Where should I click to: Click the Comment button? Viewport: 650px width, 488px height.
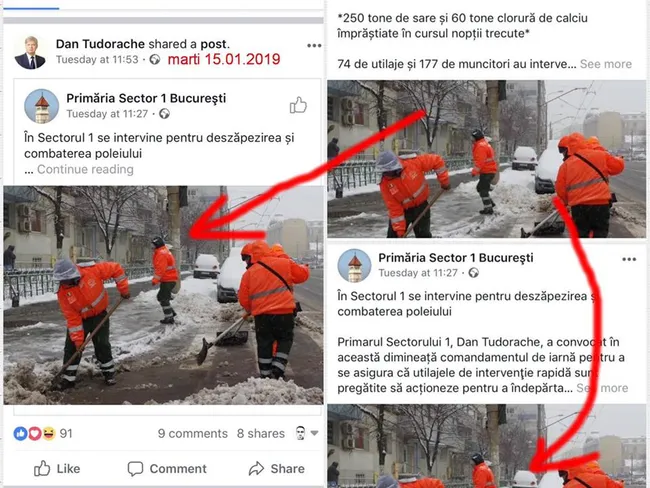pyautogui.click(x=167, y=469)
